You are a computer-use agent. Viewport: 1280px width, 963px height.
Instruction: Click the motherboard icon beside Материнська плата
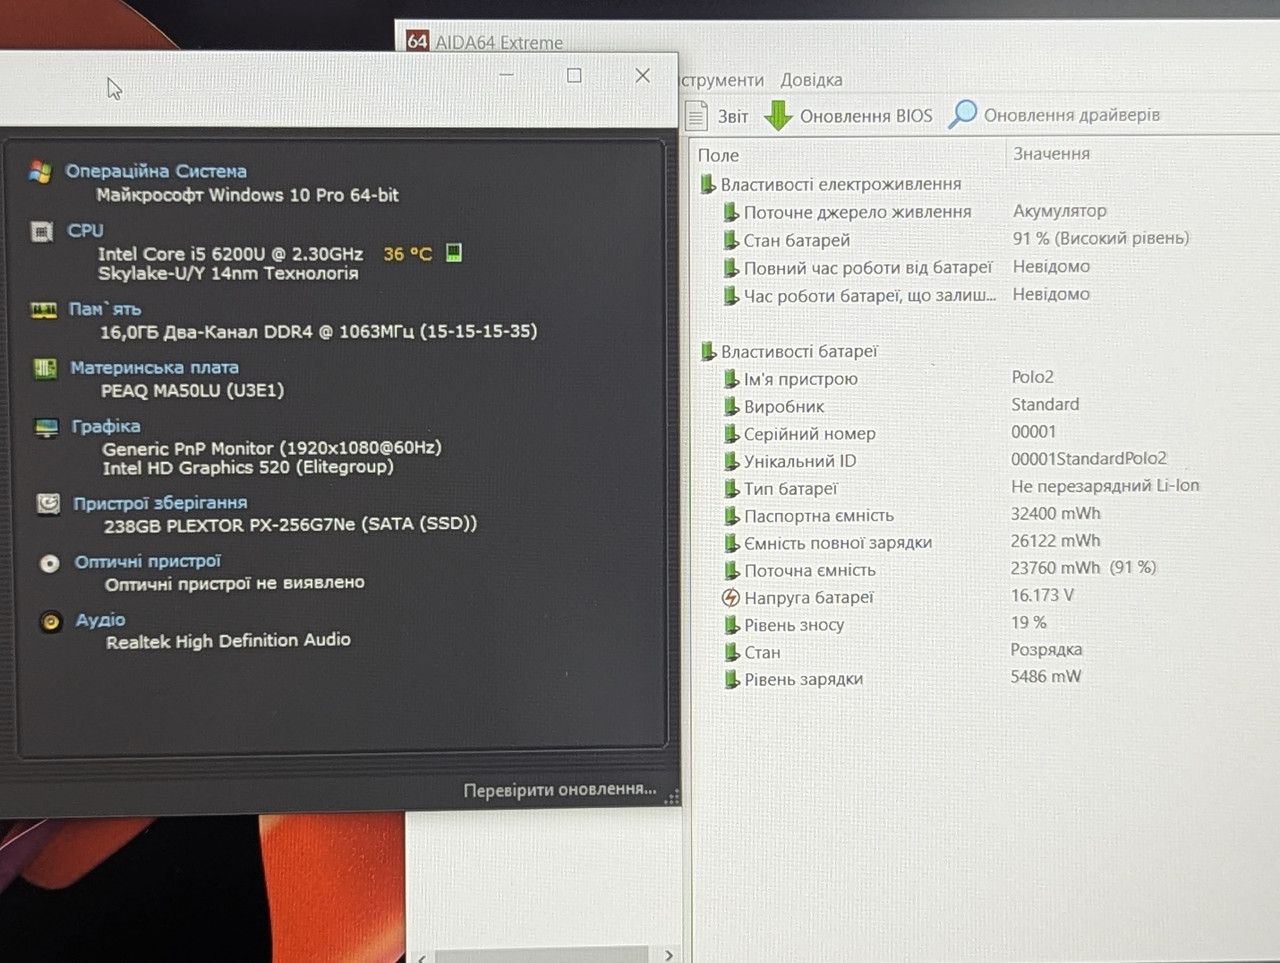pos(45,369)
